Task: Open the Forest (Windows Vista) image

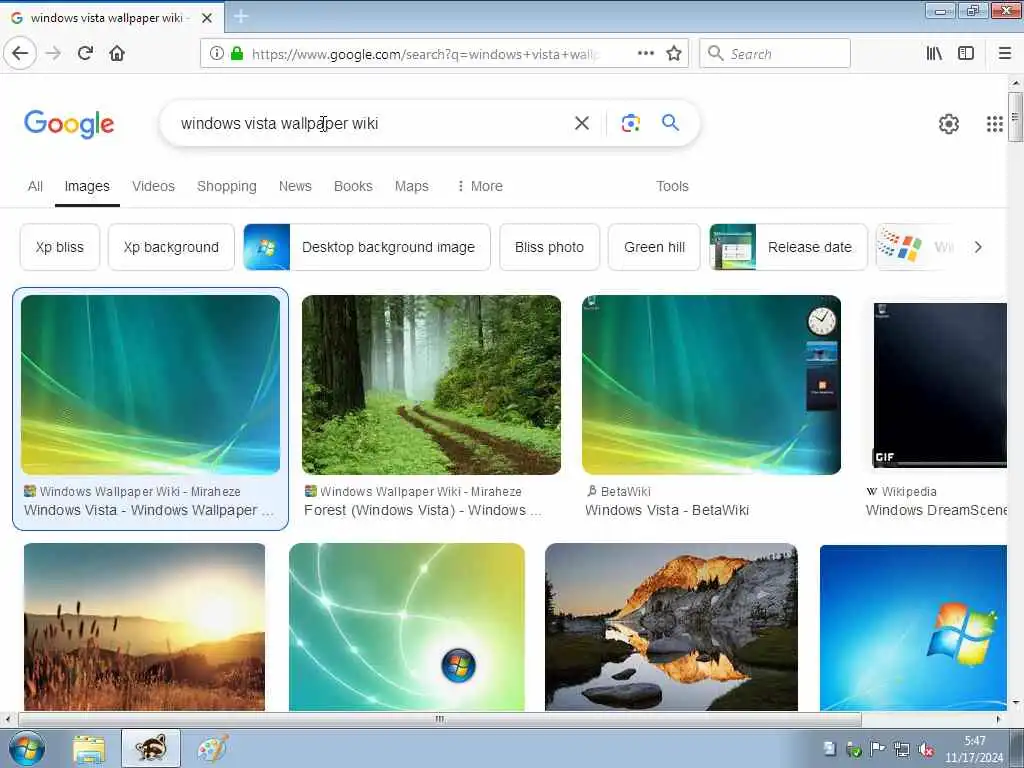Action: pyautogui.click(x=431, y=385)
